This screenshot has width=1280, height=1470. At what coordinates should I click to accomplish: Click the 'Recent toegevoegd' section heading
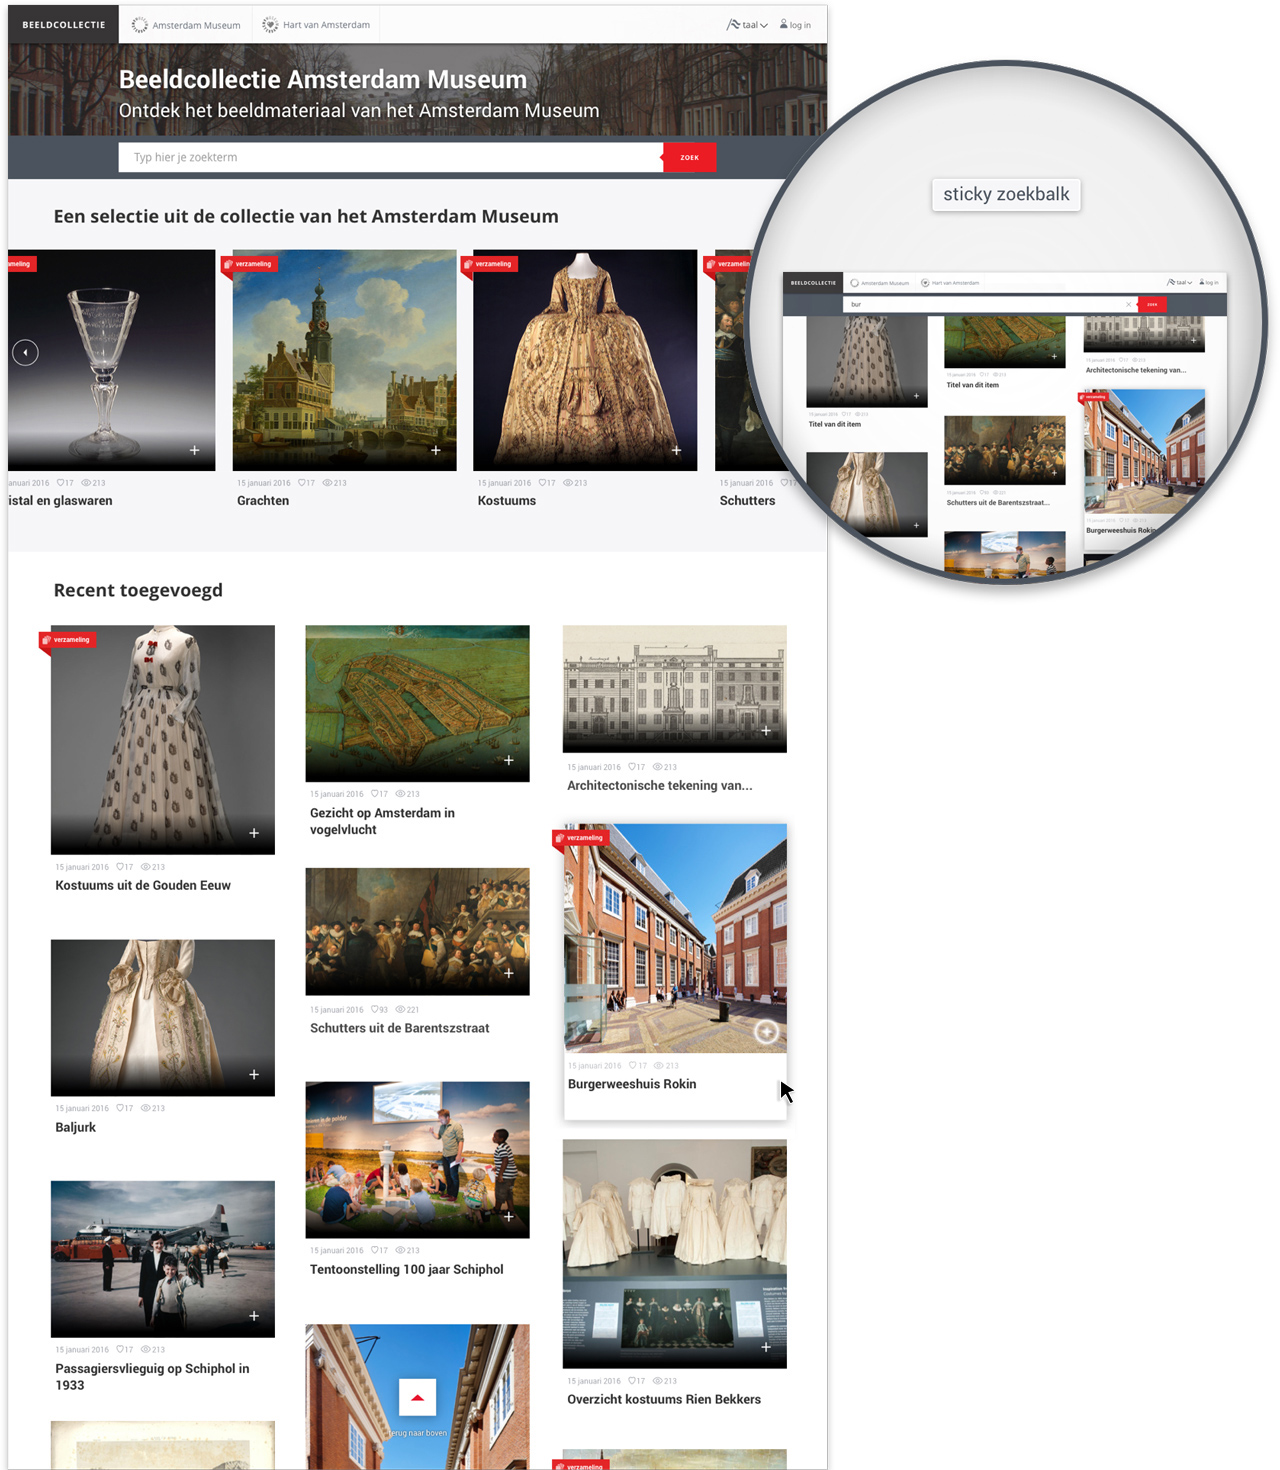138,591
